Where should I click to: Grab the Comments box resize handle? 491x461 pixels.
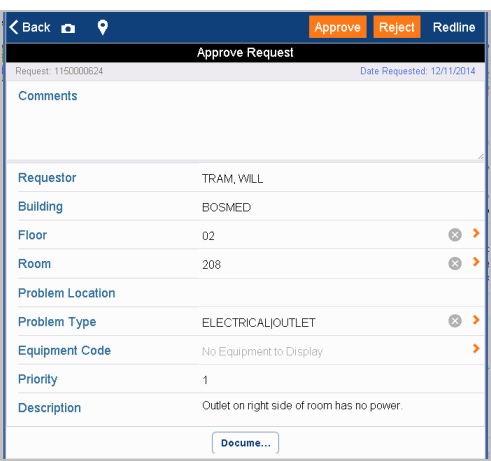coord(480,156)
